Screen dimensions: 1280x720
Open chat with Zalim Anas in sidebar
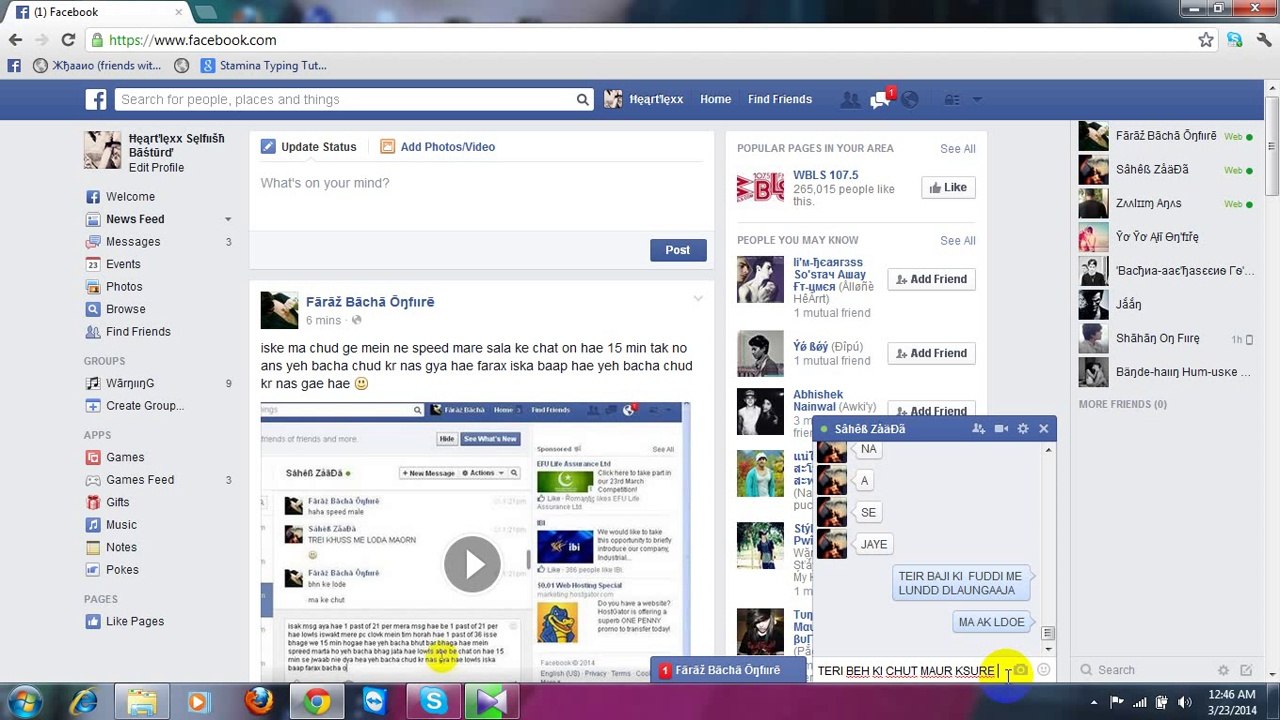[x=1167, y=204]
